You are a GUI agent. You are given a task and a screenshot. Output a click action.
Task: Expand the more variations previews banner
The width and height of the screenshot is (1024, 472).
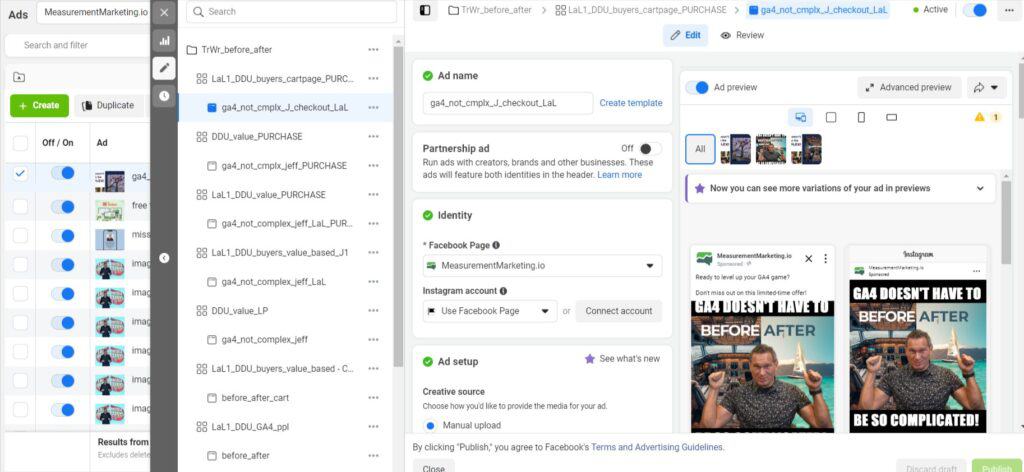(979, 188)
